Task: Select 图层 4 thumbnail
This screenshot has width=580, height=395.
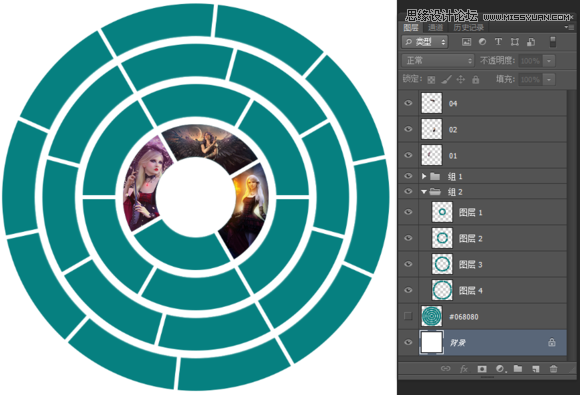Action: pyautogui.click(x=442, y=290)
